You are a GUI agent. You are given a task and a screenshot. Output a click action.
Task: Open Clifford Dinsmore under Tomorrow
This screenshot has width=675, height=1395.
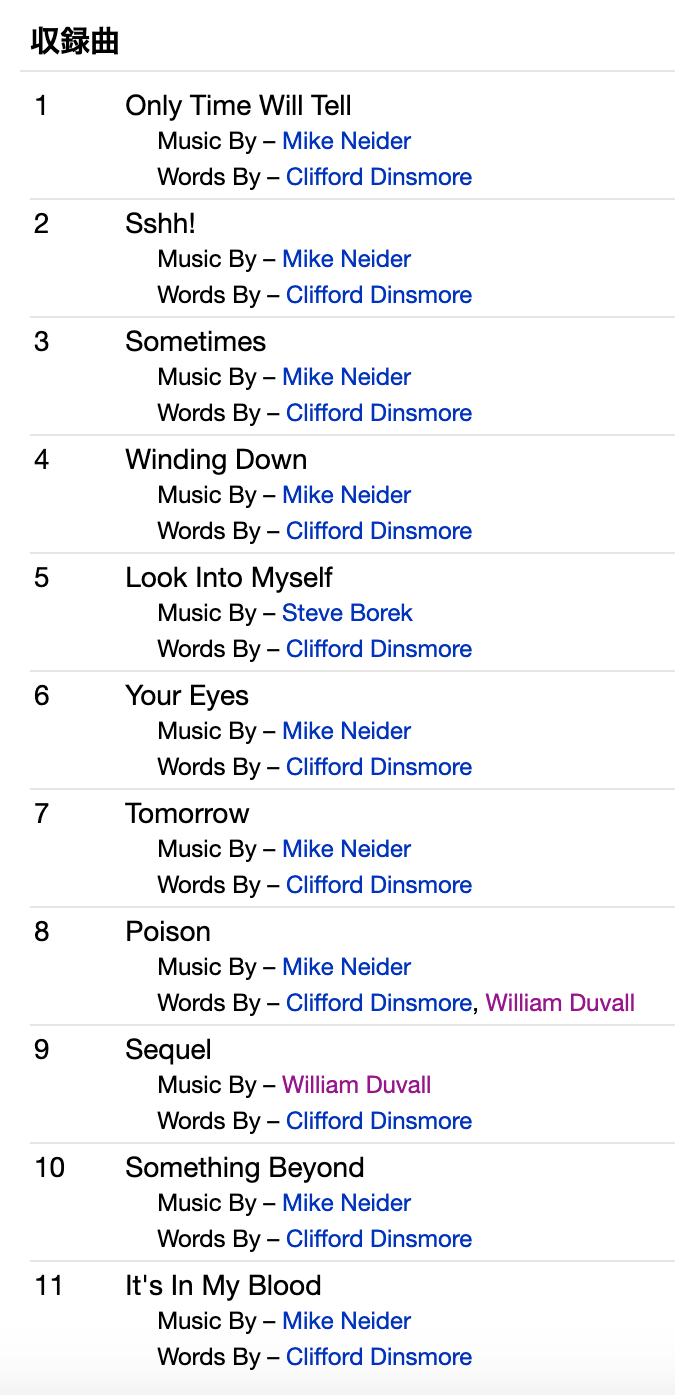tap(378, 885)
